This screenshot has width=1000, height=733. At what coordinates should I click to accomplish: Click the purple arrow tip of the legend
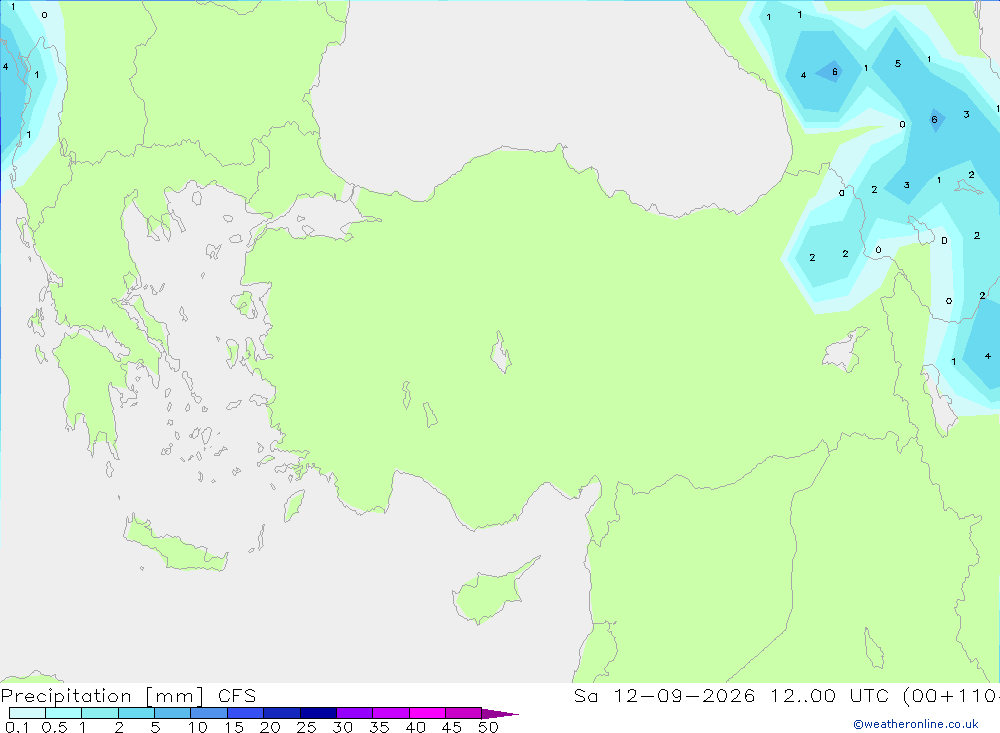(500, 714)
